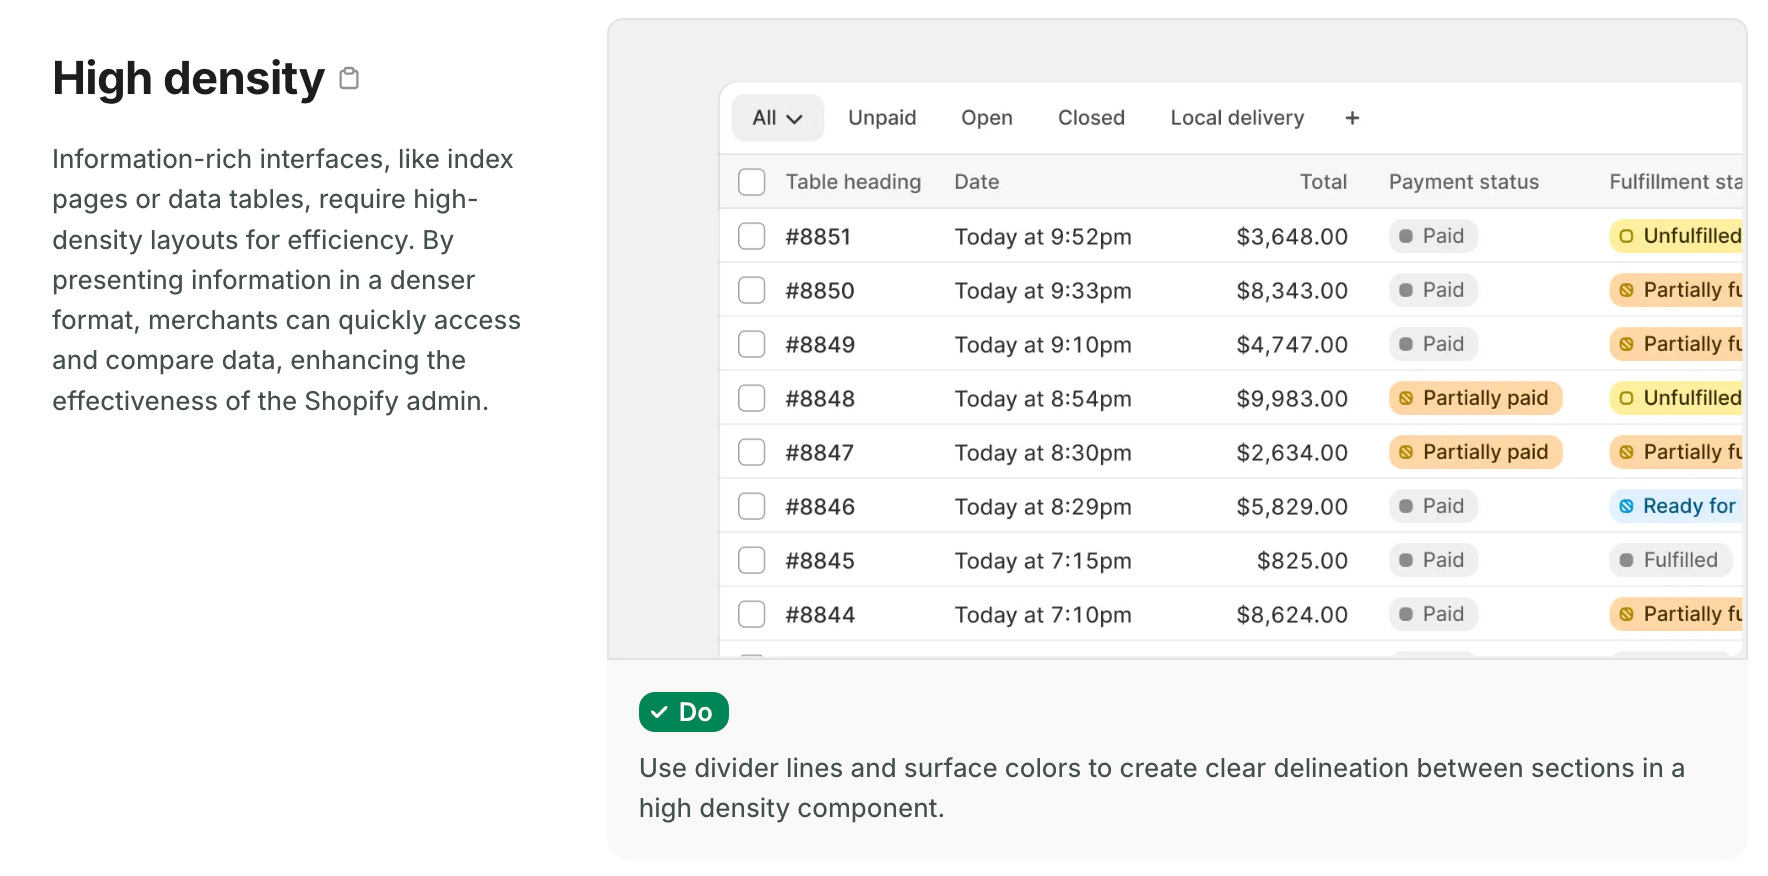Check the box for order #8850
Viewport: 1768px width, 876px height.
tap(751, 290)
